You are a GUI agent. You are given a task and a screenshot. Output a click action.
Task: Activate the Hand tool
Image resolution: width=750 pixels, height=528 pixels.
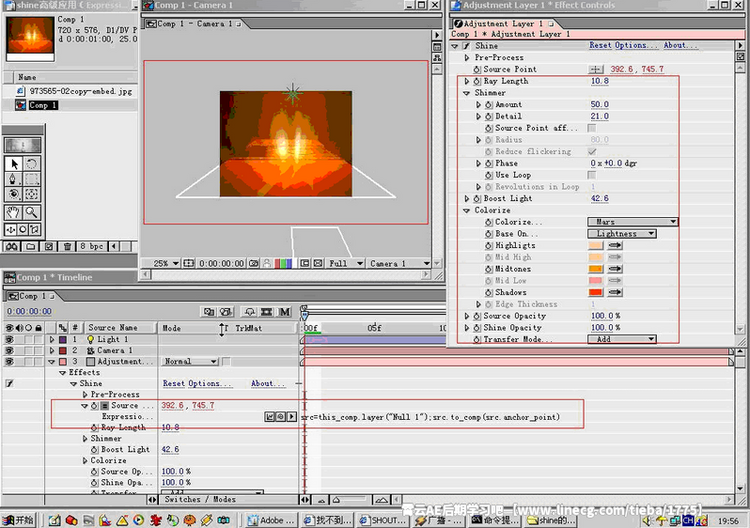pos(13,212)
